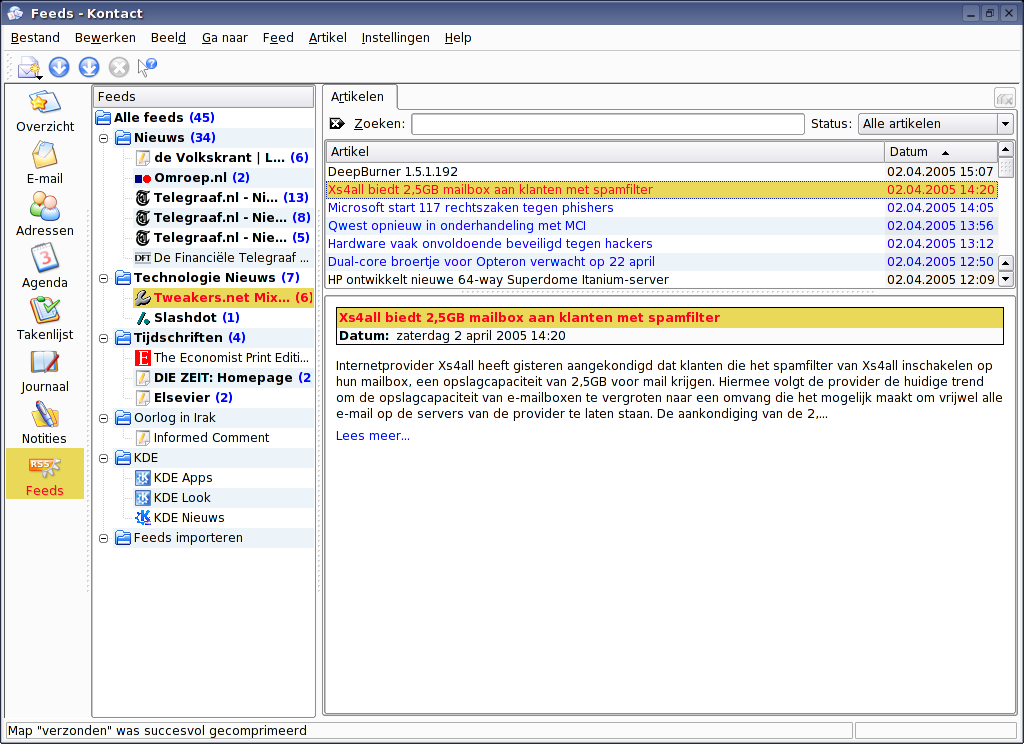This screenshot has width=1024, height=744.
Task: Select the Artikelen tab
Action: click(358, 97)
